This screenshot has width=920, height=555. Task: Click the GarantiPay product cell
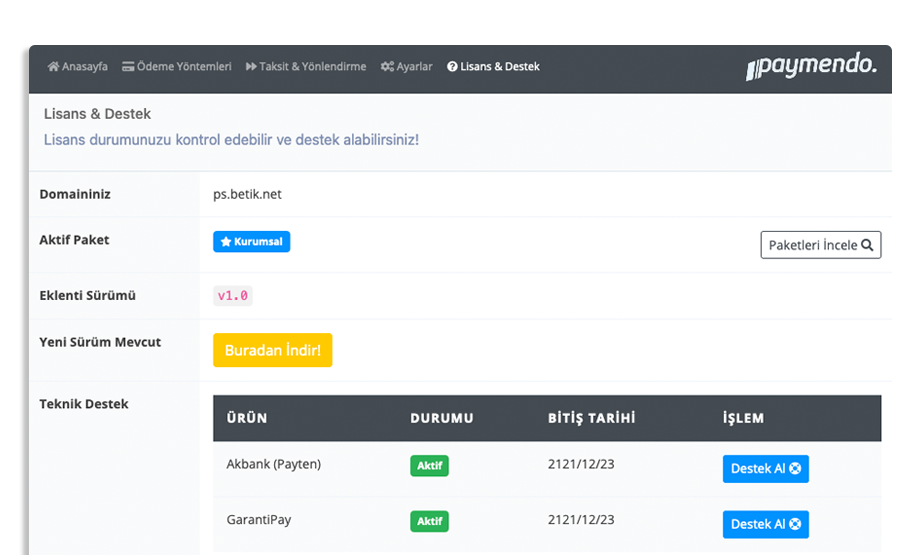(259, 520)
